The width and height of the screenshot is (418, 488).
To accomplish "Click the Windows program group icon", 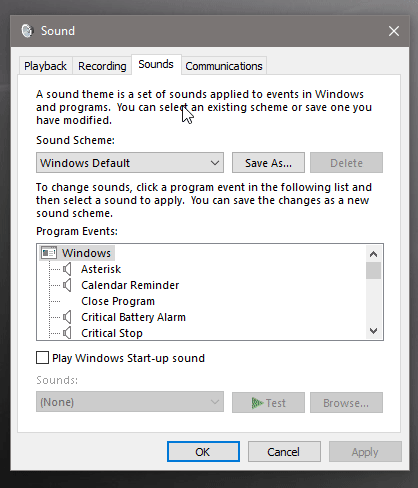I will click(x=49, y=253).
